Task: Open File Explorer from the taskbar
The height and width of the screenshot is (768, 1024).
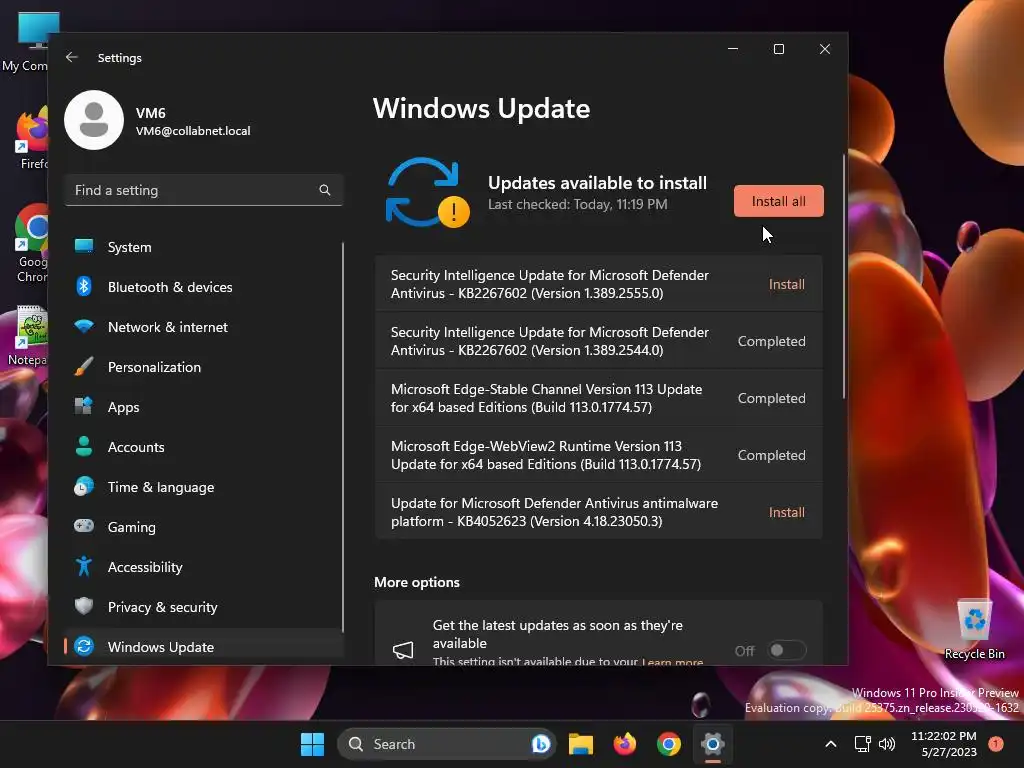Action: point(581,744)
